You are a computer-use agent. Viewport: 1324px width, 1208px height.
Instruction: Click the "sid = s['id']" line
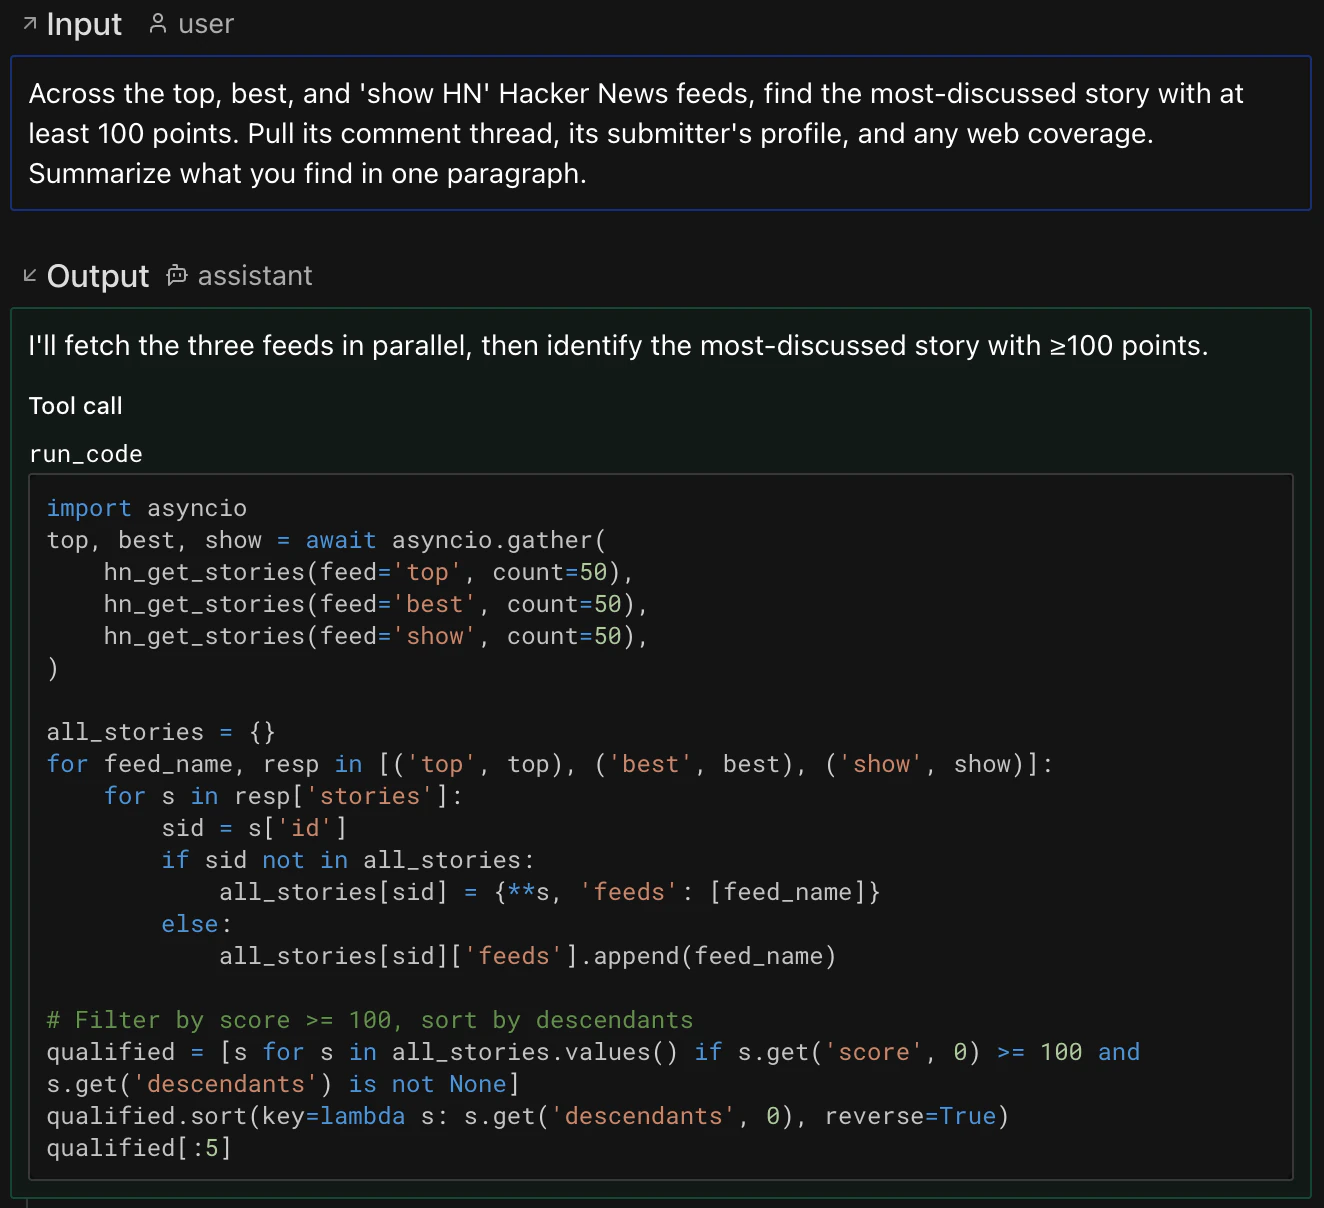point(254,828)
